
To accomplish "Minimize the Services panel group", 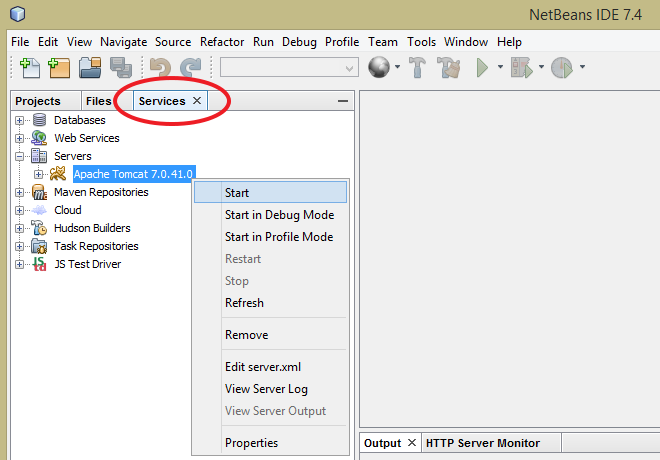I will click(x=343, y=101).
